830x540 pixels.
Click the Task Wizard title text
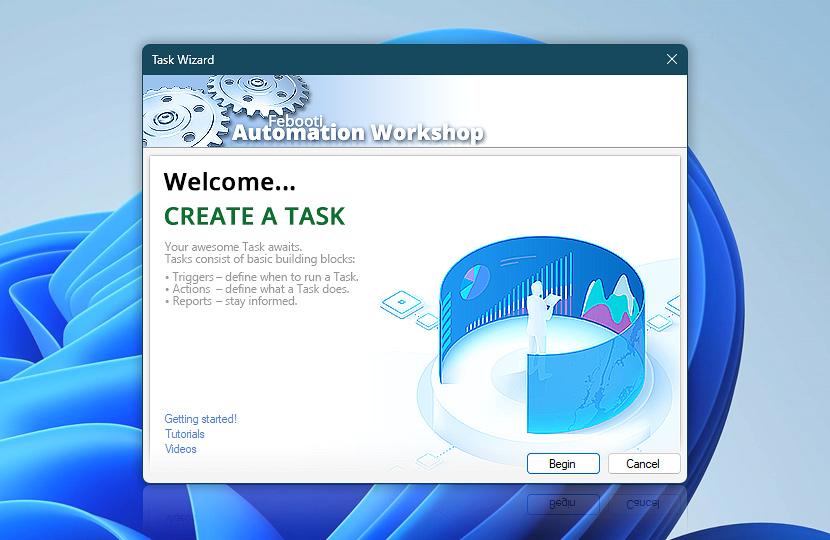(183, 60)
